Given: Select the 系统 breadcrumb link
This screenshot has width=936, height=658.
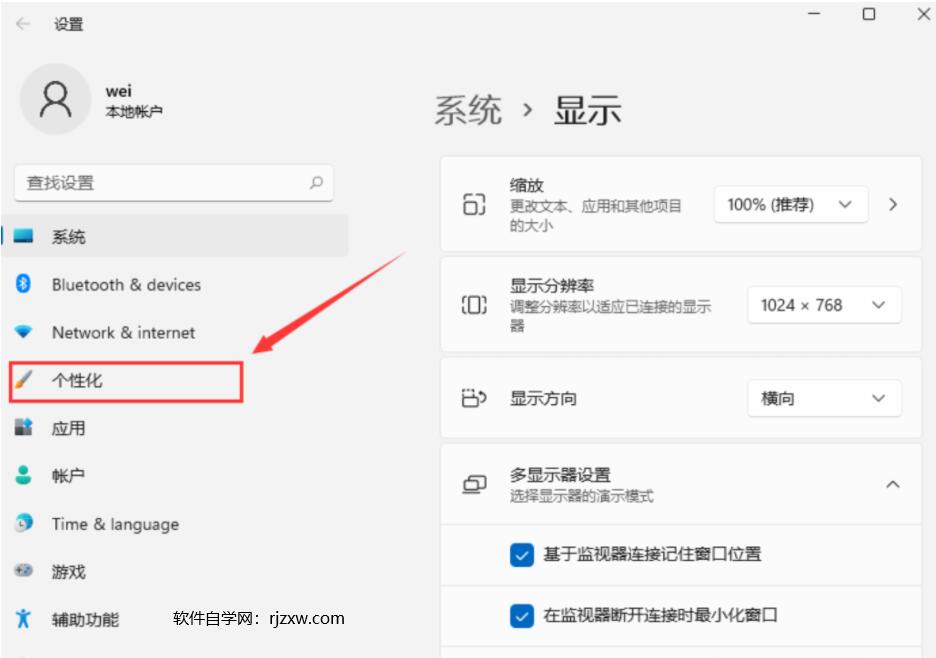Looking at the screenshot, I should [468, 110].
